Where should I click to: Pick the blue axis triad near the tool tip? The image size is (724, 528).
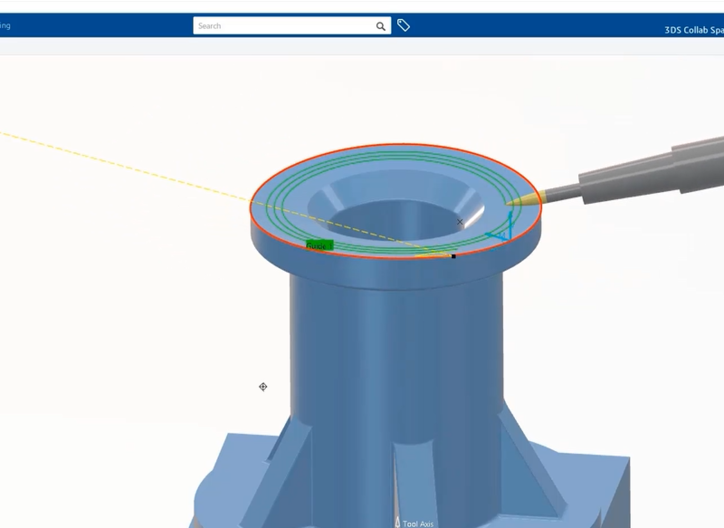503,231
